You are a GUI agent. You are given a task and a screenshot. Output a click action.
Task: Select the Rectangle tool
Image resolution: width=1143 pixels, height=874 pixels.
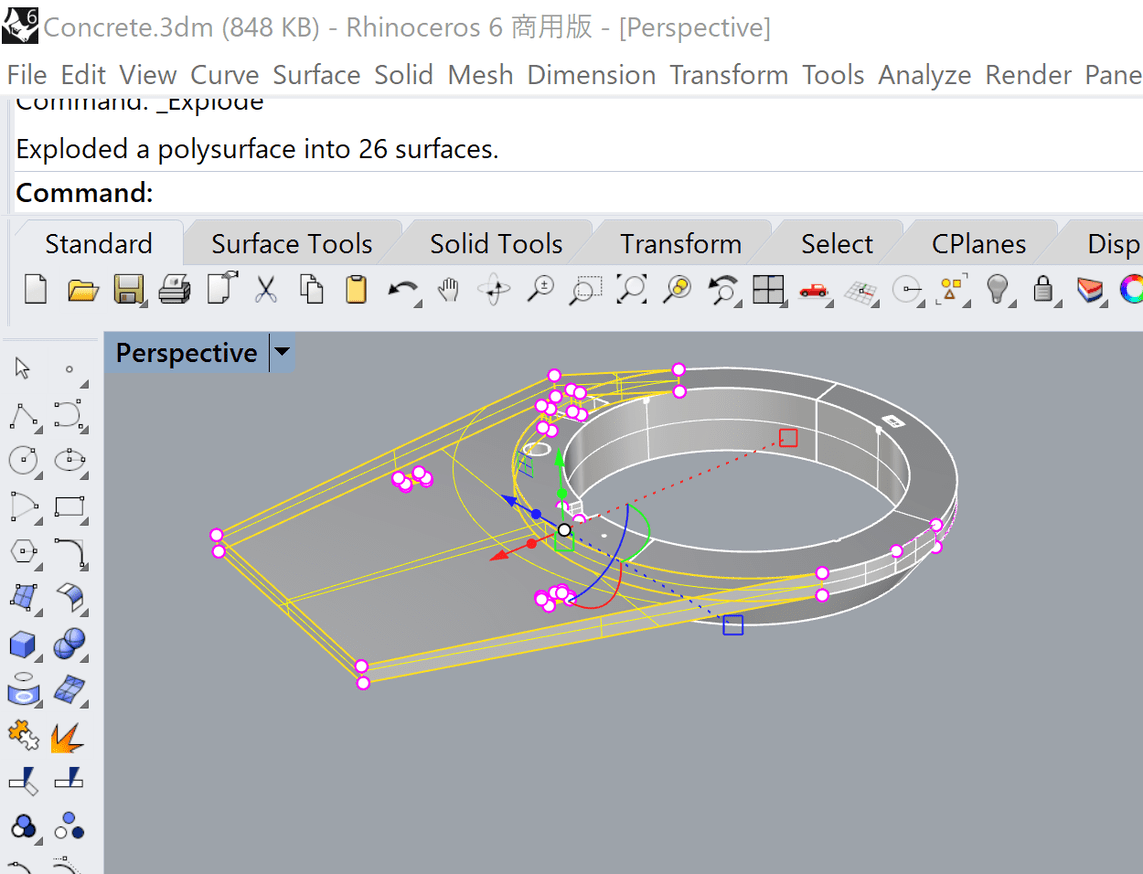coord(68,507)
